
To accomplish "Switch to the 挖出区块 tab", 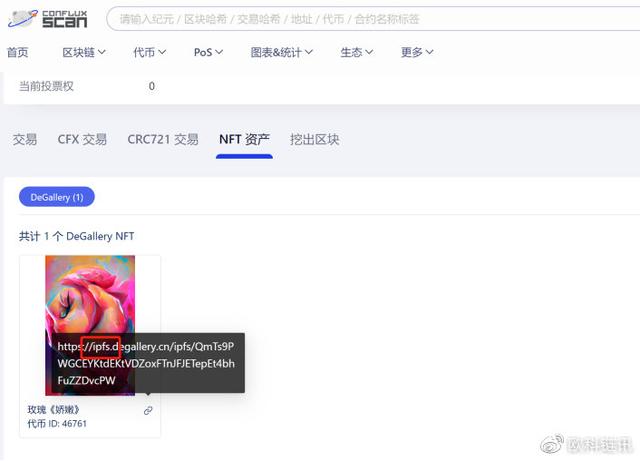I will (314, 140).
